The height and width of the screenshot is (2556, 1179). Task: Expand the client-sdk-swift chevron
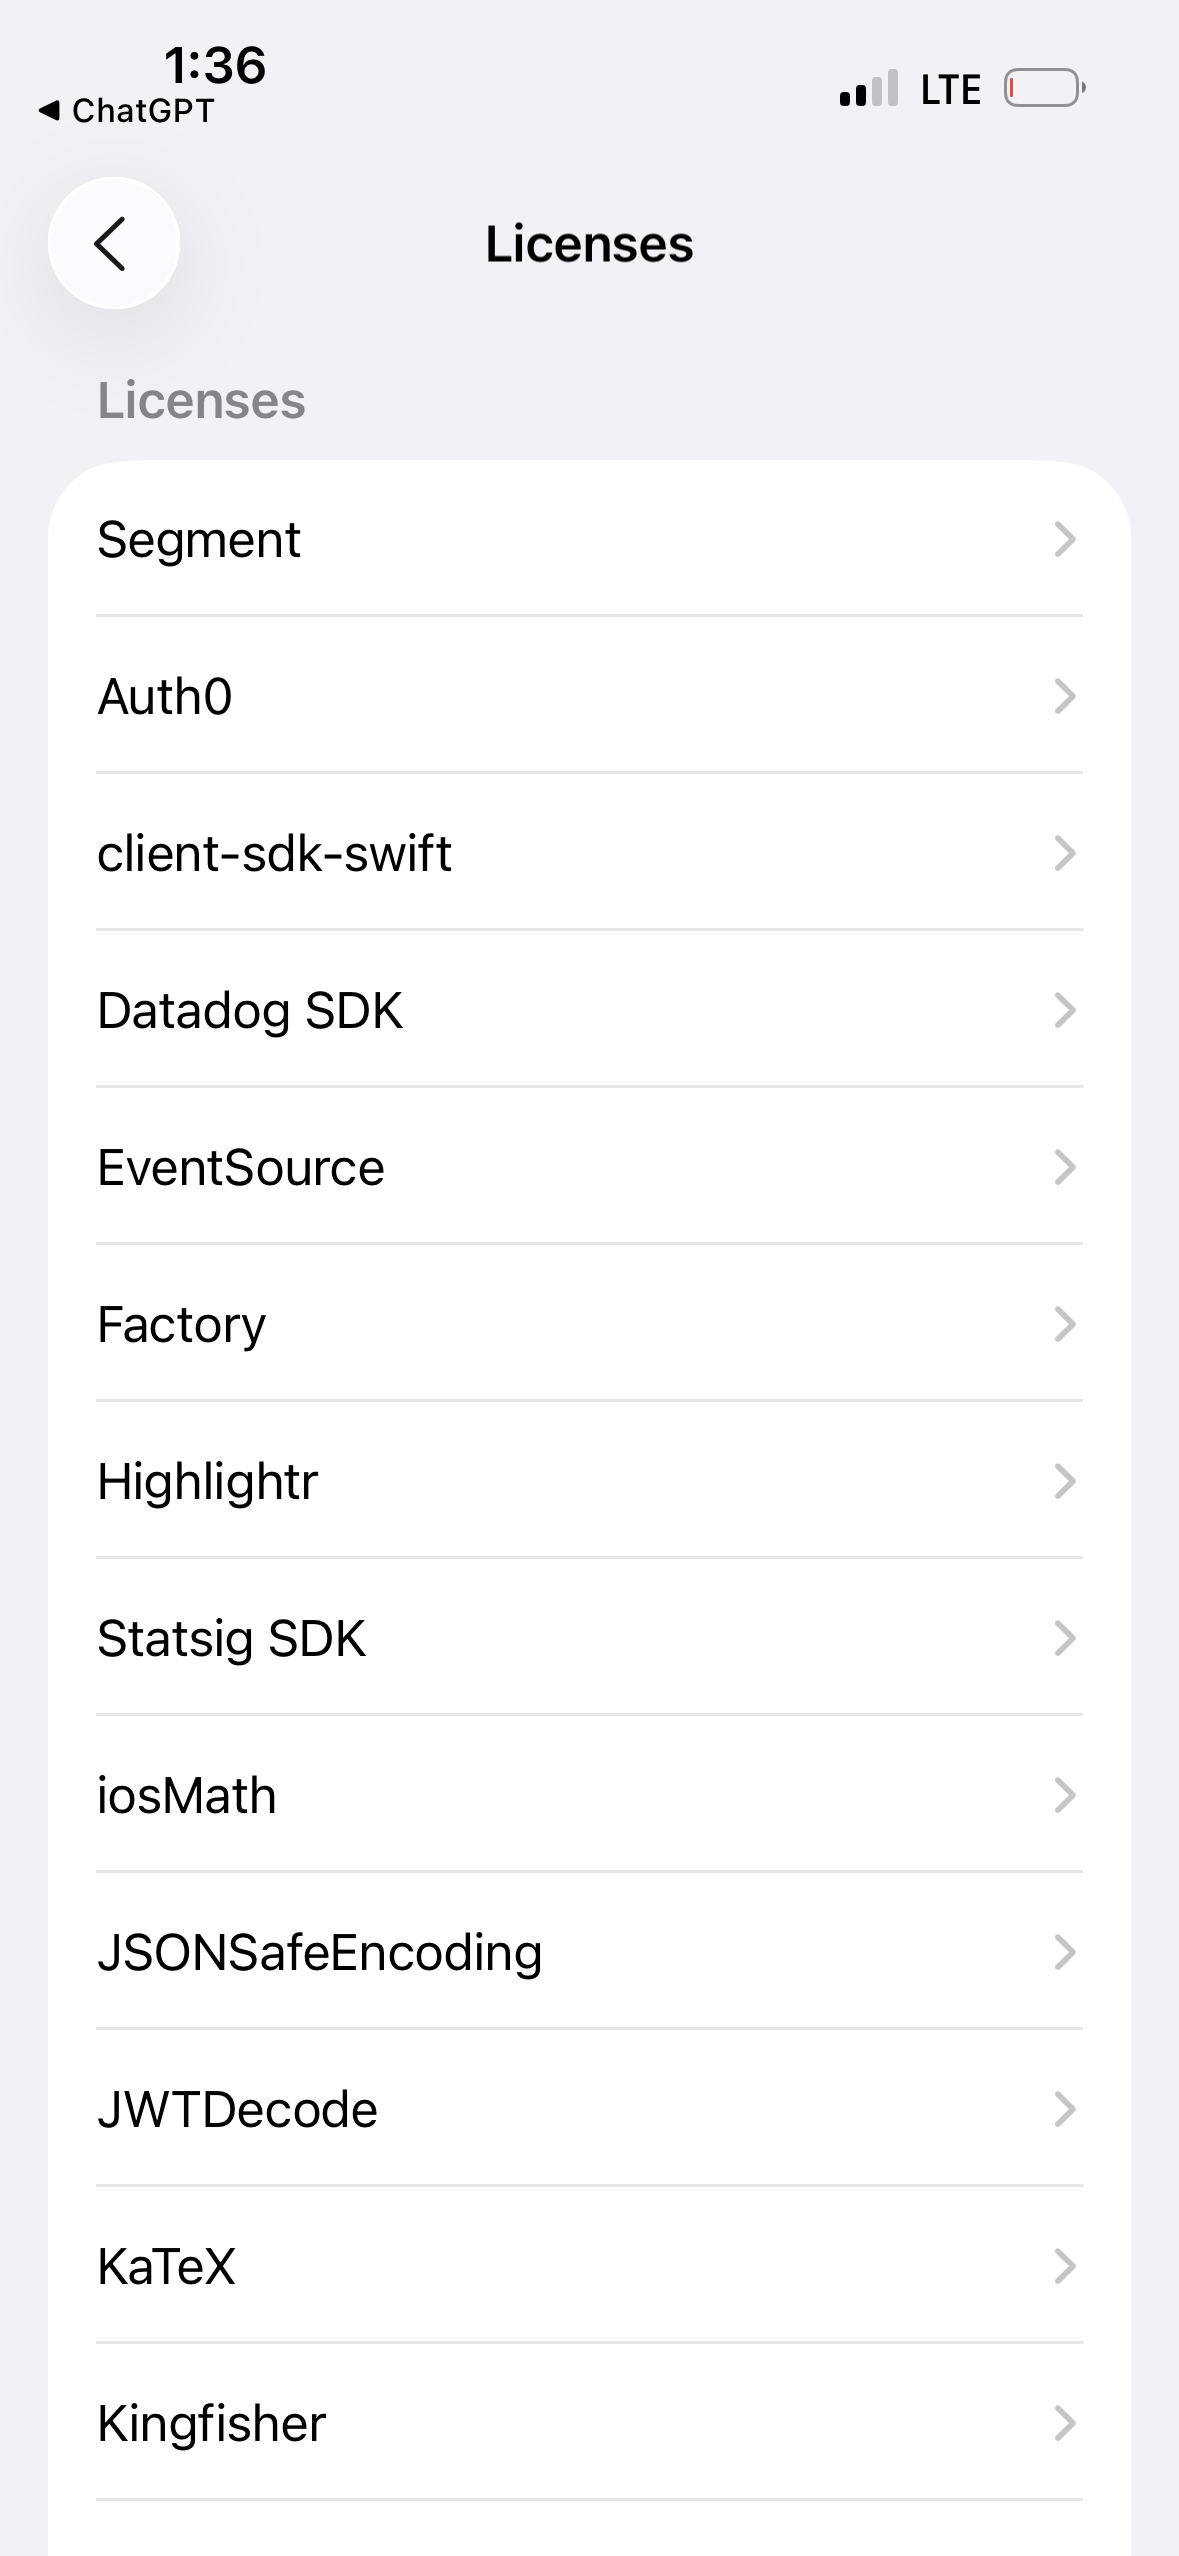click(x=1065, y=853)
